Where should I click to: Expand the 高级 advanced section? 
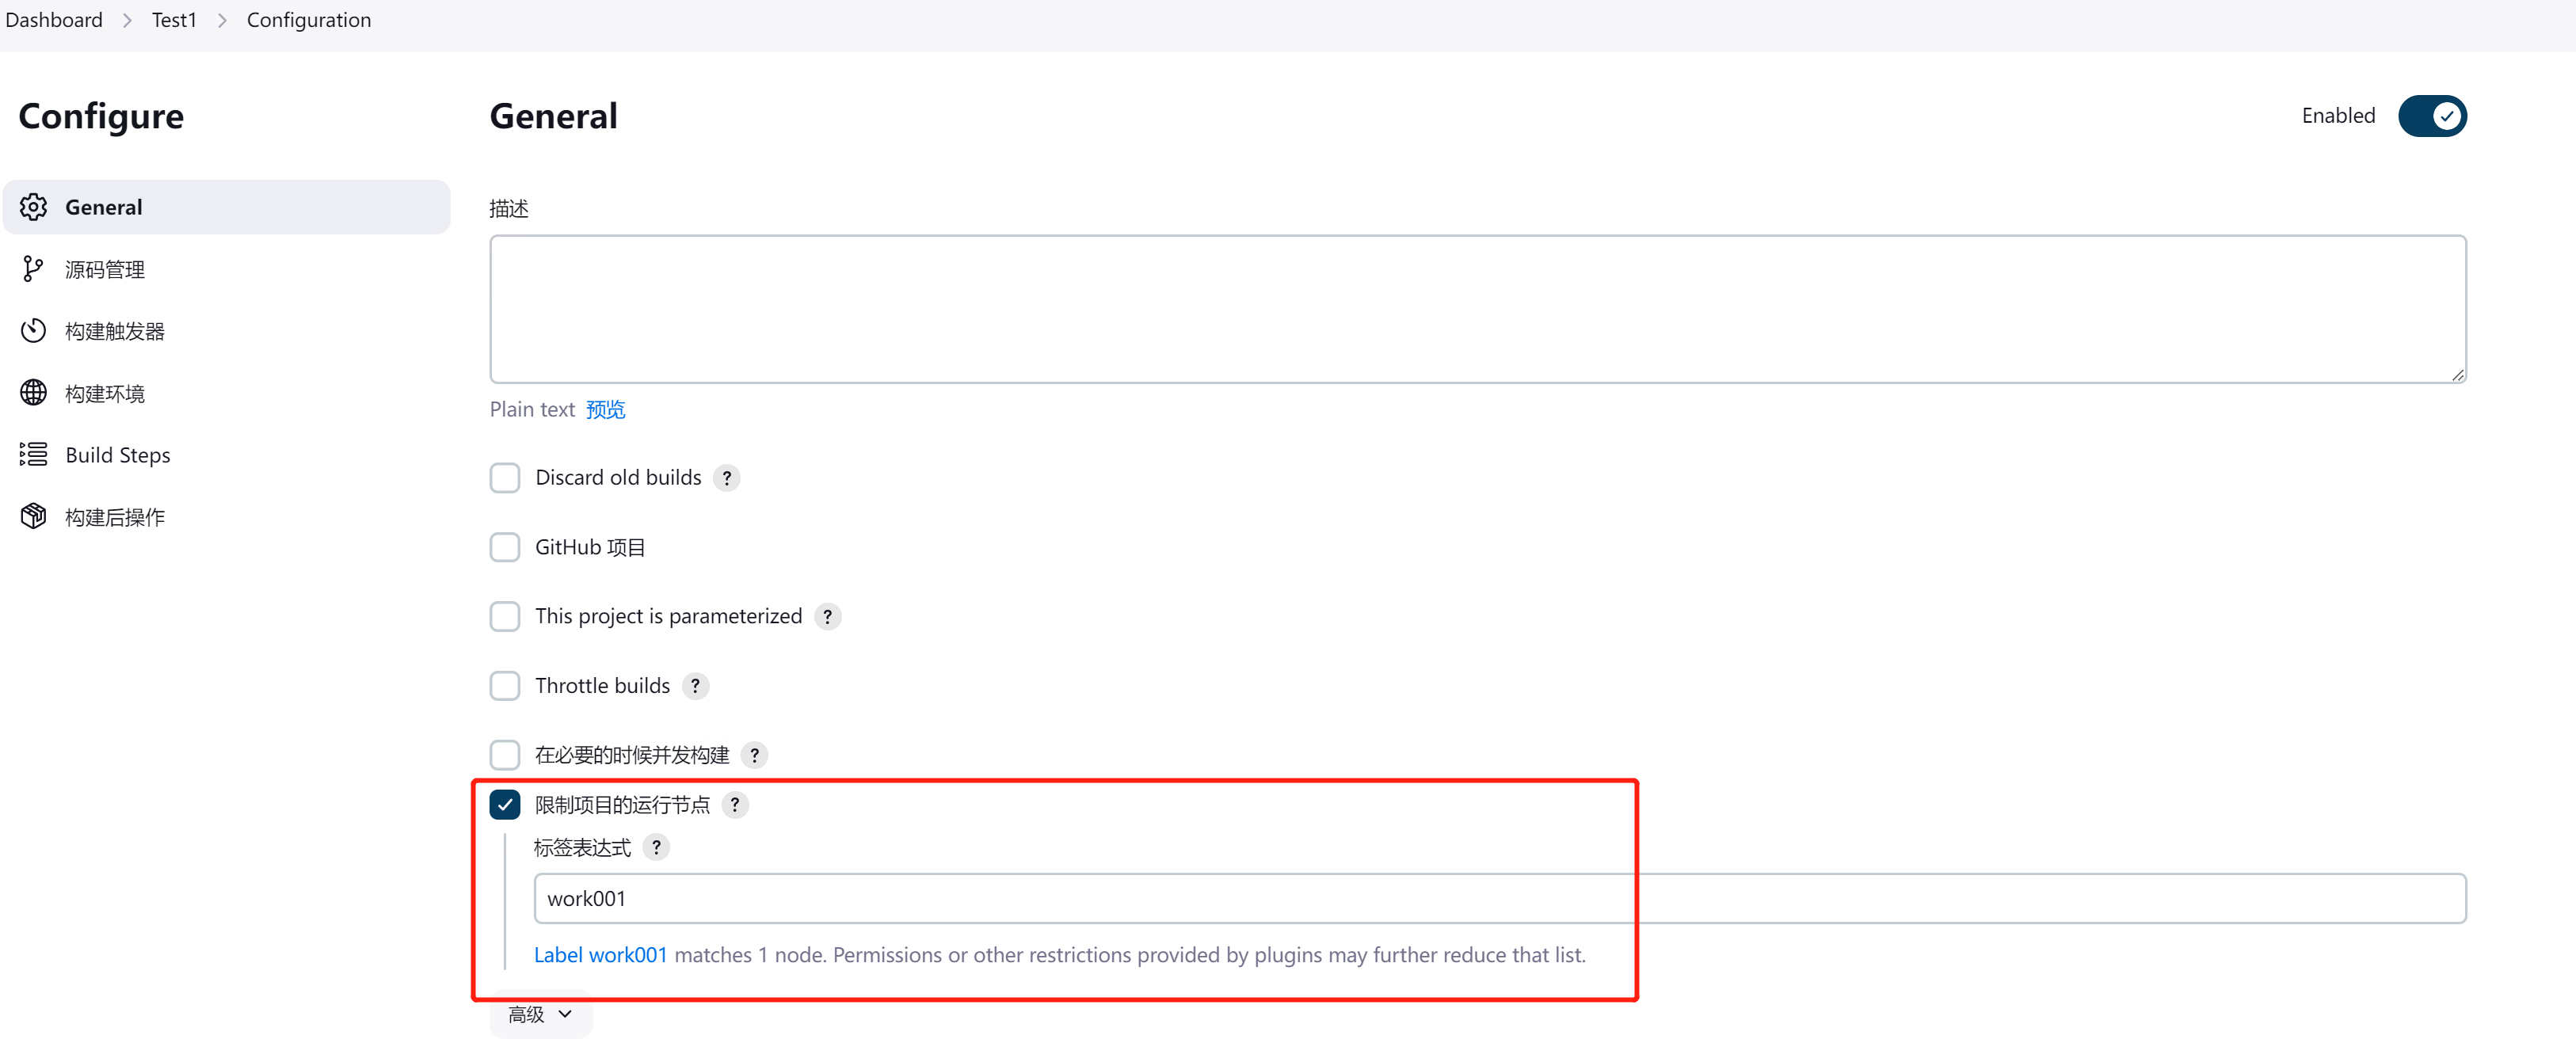[x=540, y=1015]
